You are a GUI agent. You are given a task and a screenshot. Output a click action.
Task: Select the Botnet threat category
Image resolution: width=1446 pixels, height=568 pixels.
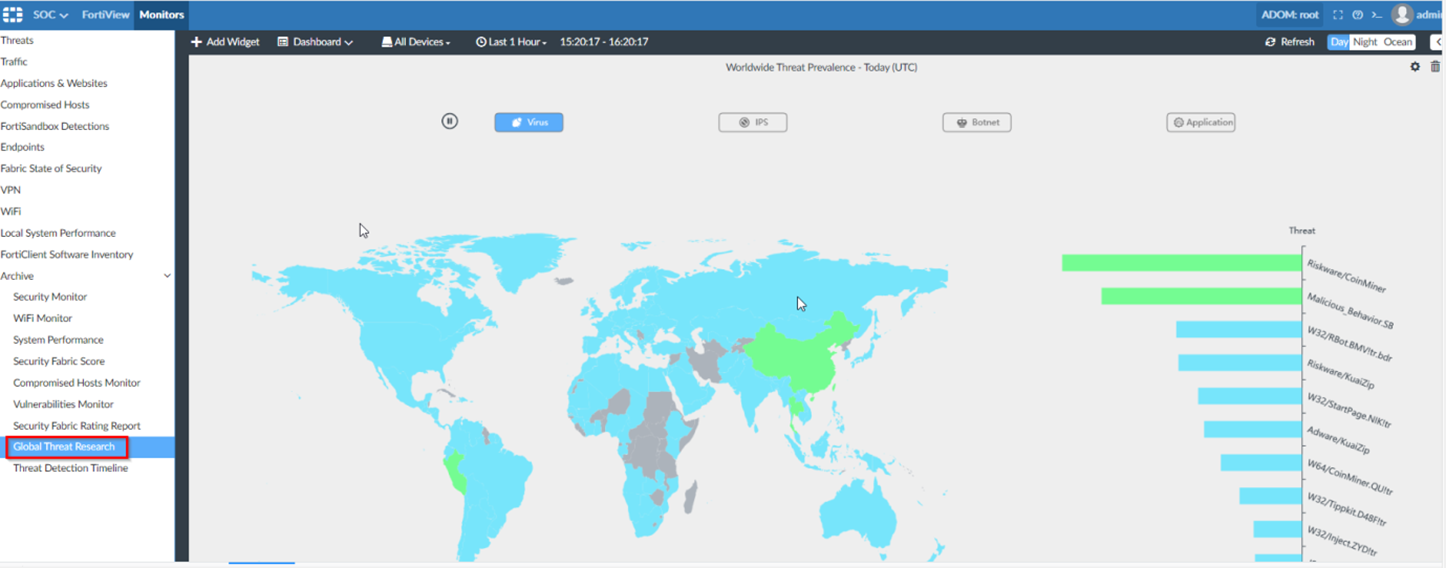click(x=977, y=122)
